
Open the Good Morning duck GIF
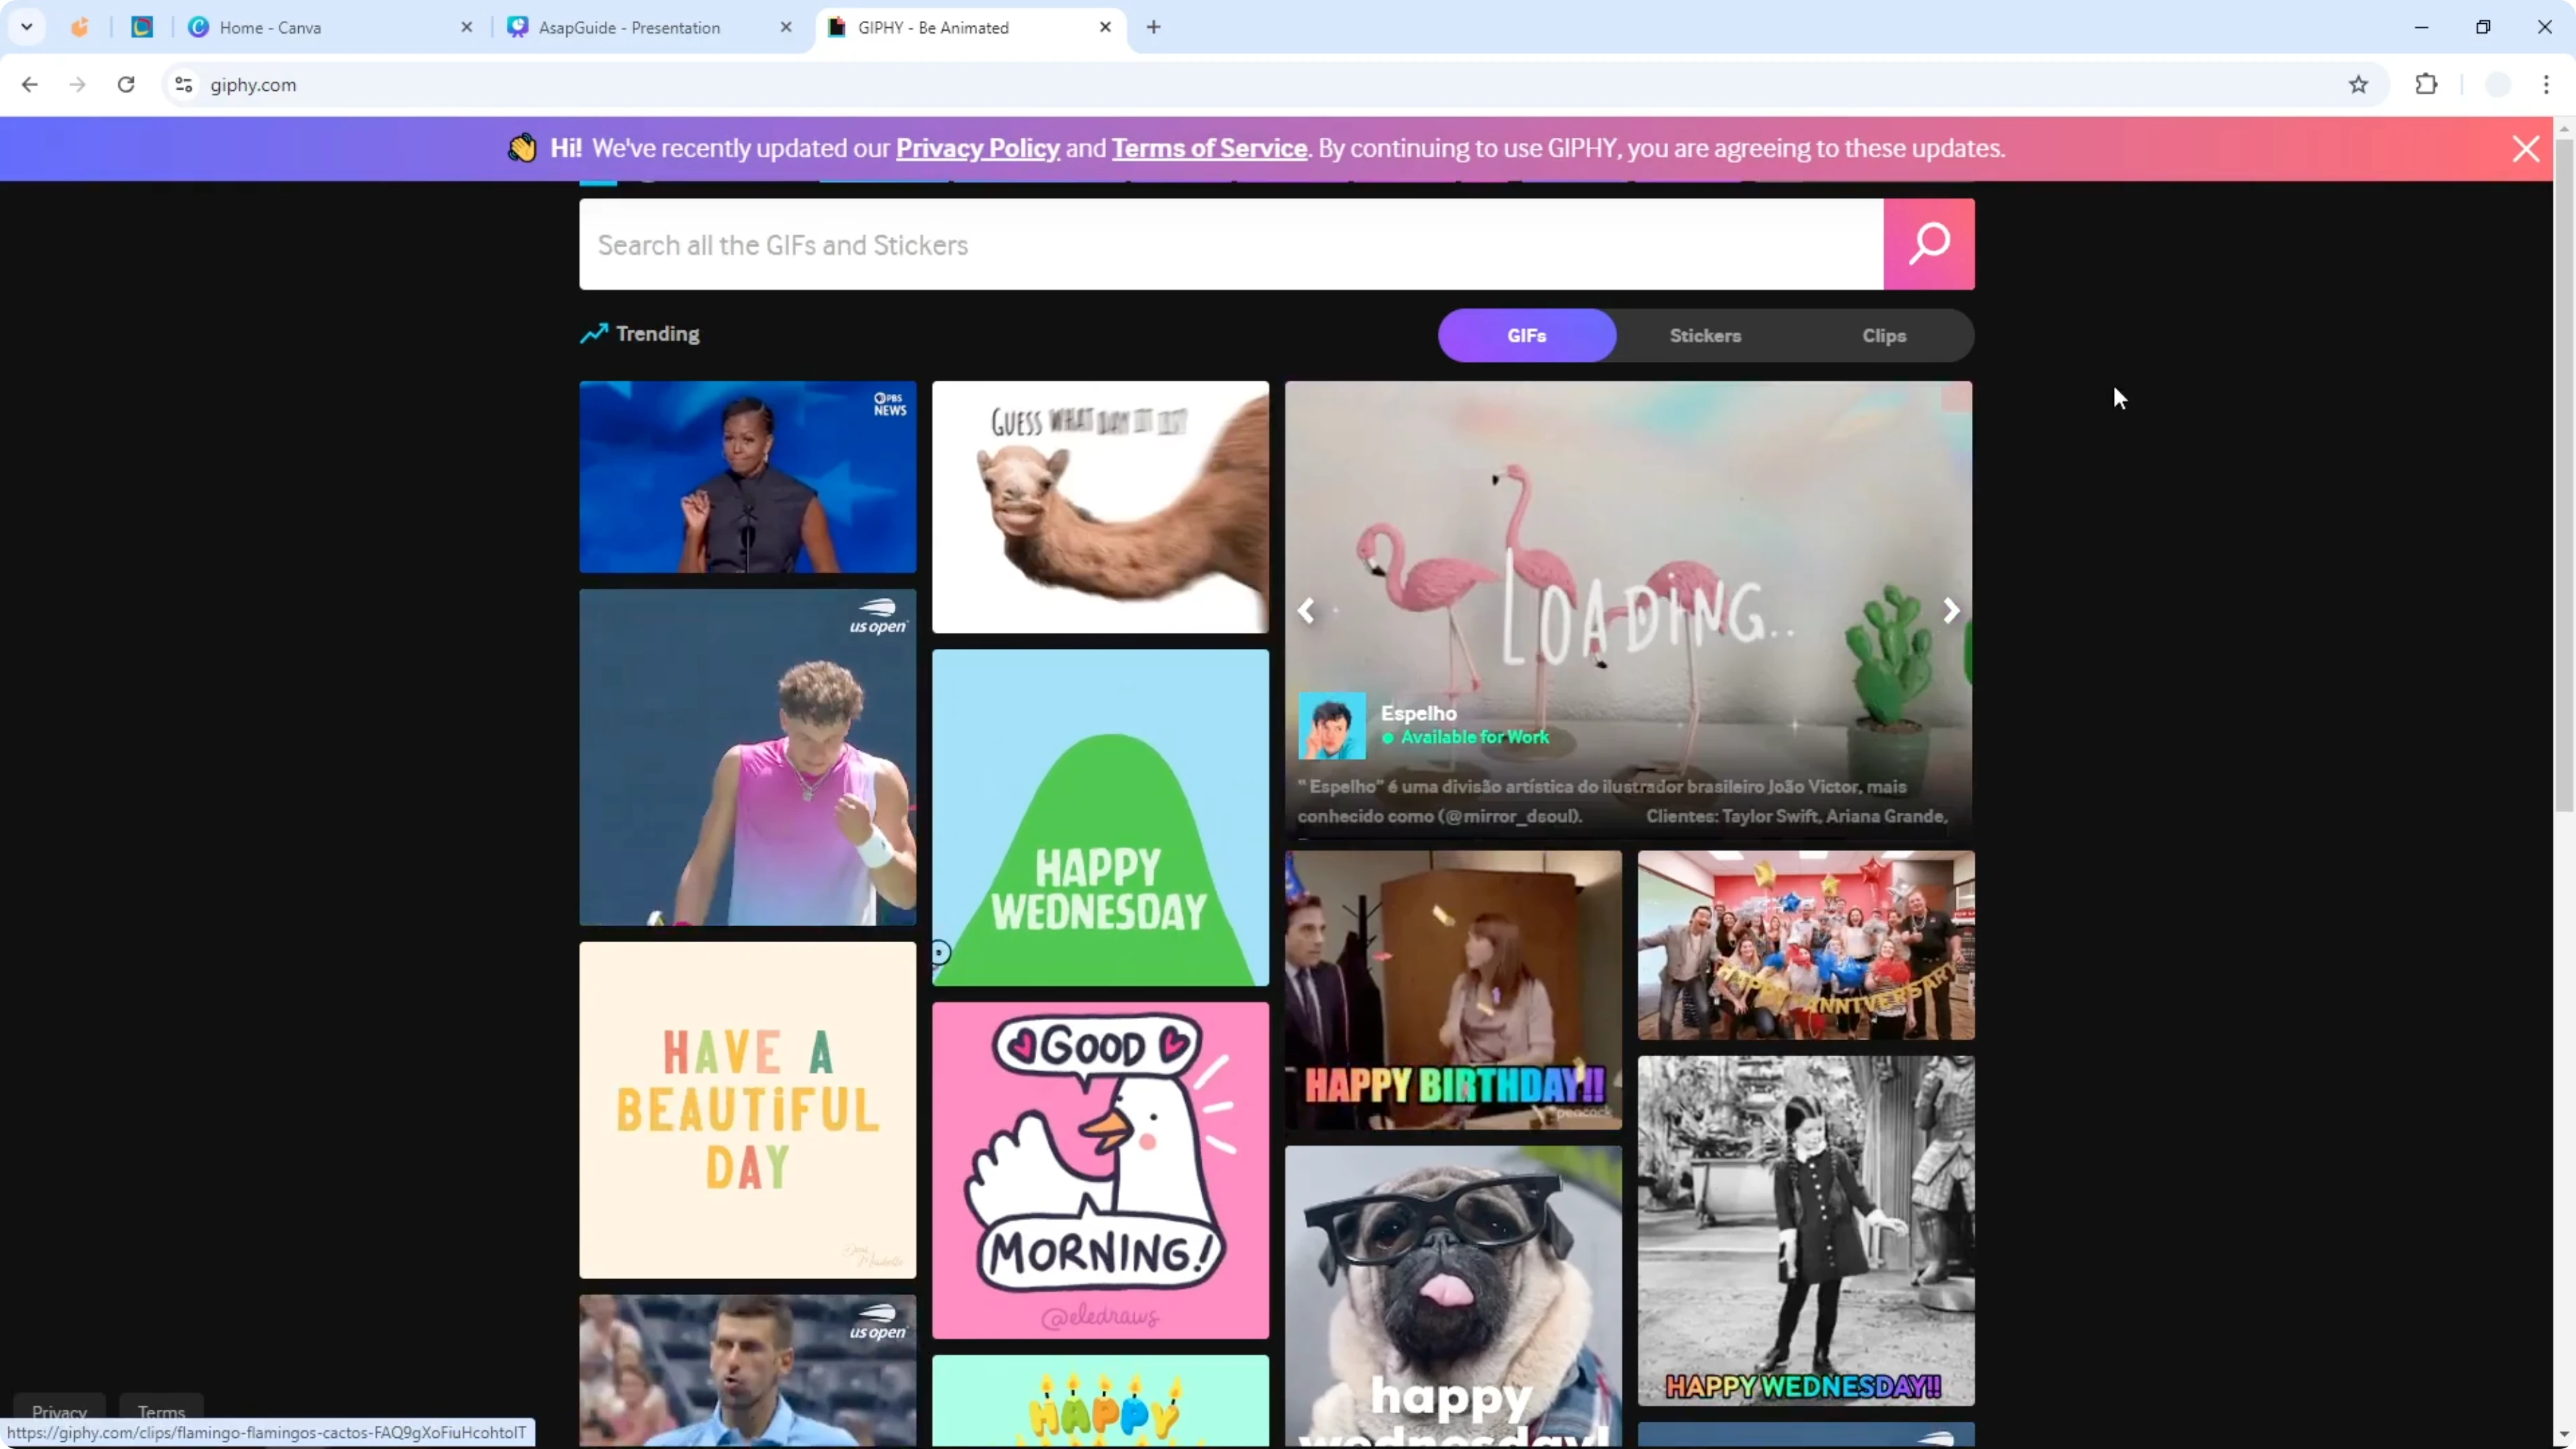pyautogui.click(x=1100, y=1170)
